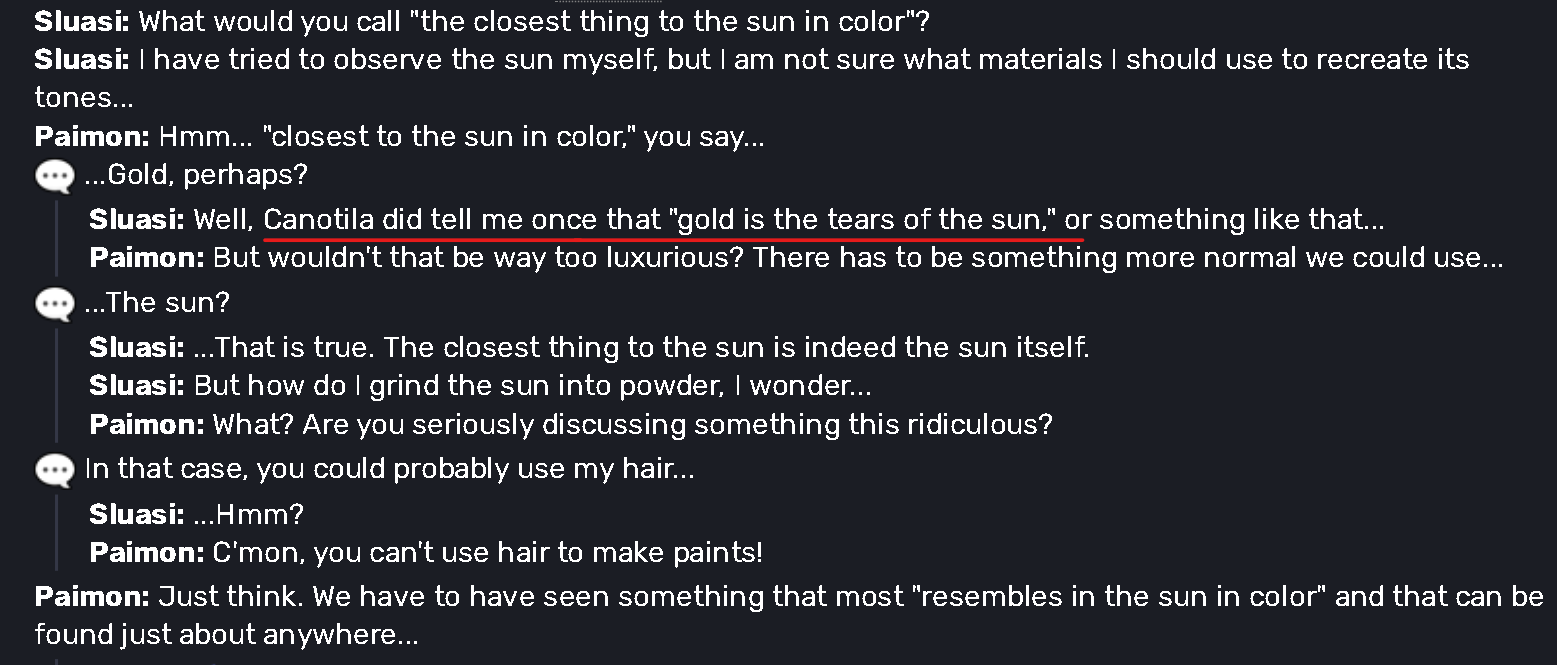The width and height of the screenshot is (1557, 665).
Task: Click Sluasi's name before "Well, Canotila did tell"
Action: [x=137, y=220]
